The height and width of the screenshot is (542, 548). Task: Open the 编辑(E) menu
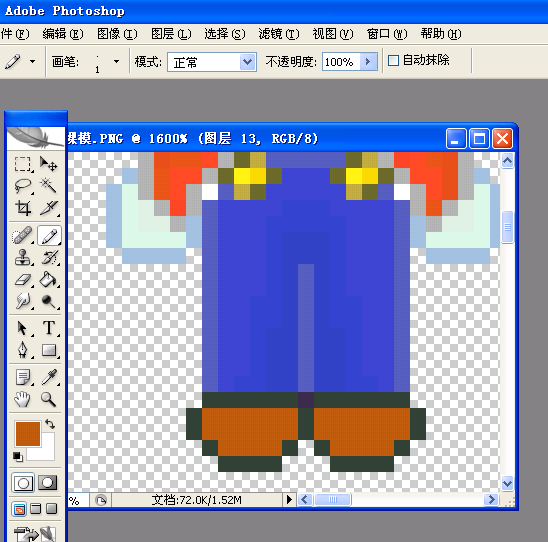click(63, 34)
